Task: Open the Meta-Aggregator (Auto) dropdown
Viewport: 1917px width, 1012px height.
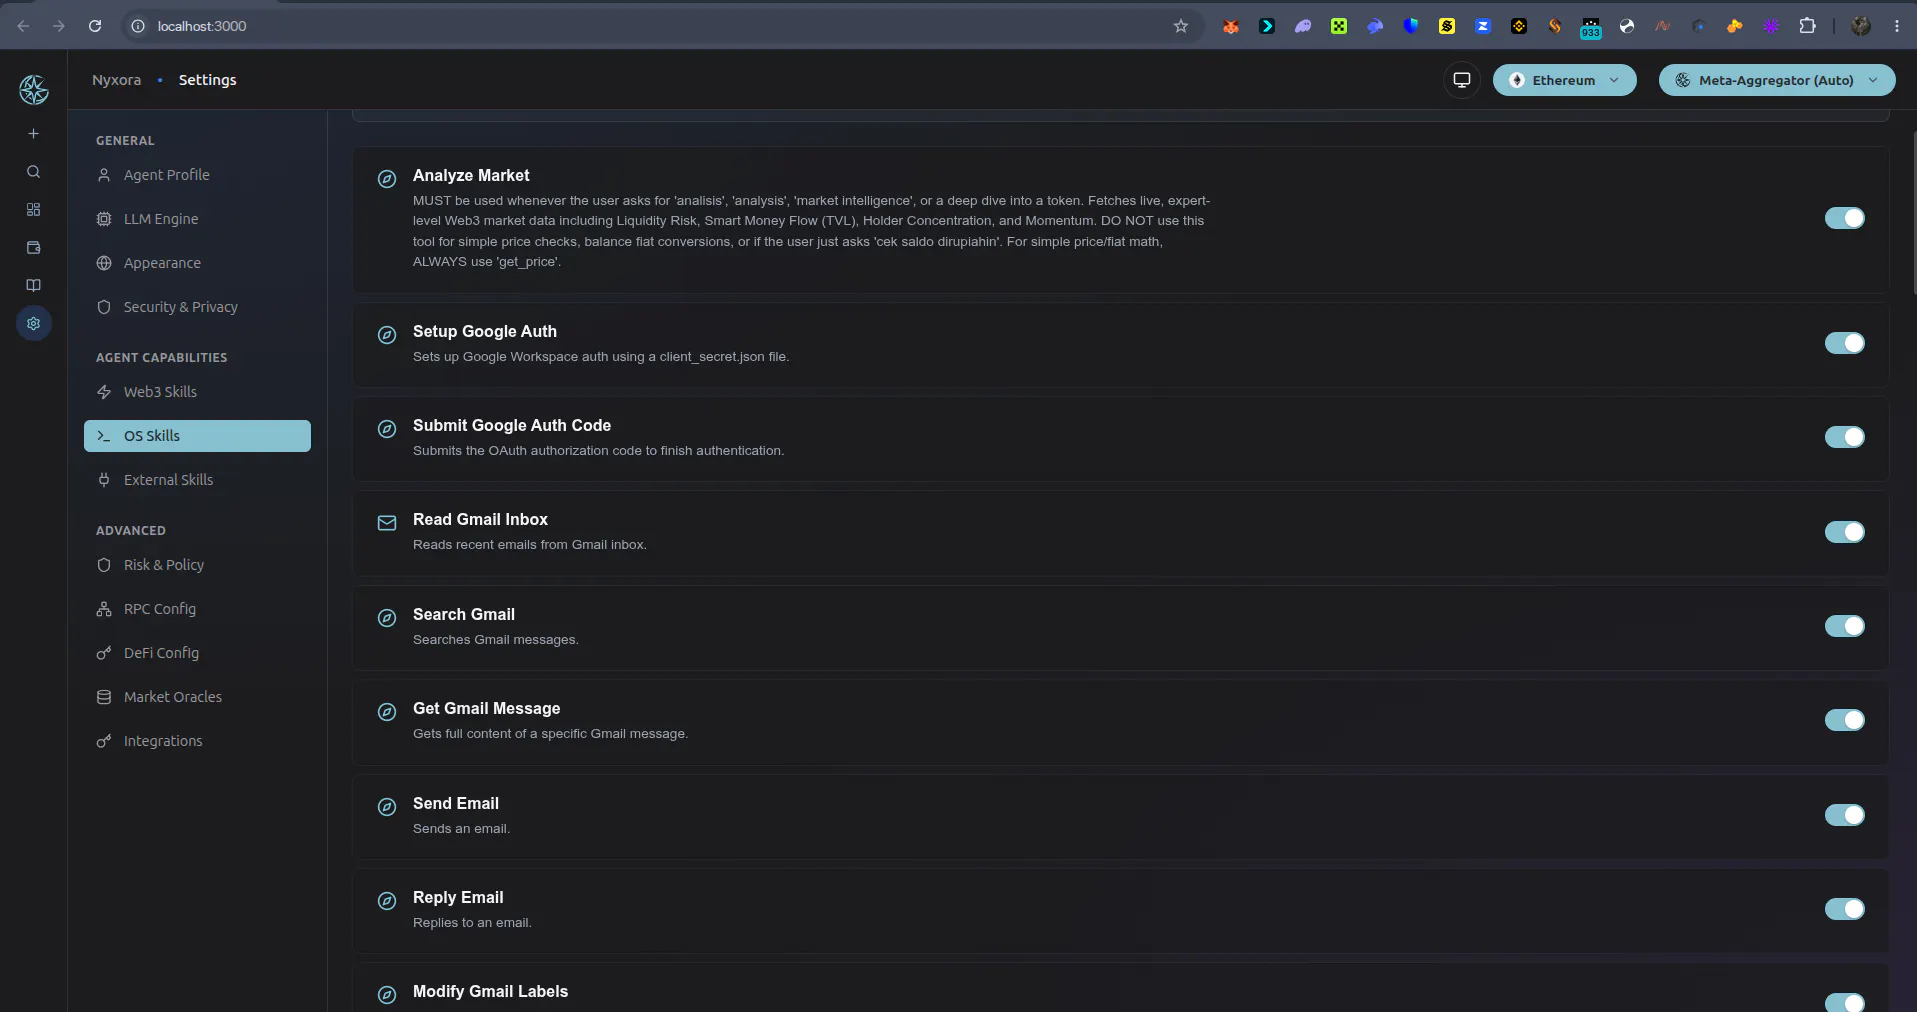Action: [x=1777, y=80]
